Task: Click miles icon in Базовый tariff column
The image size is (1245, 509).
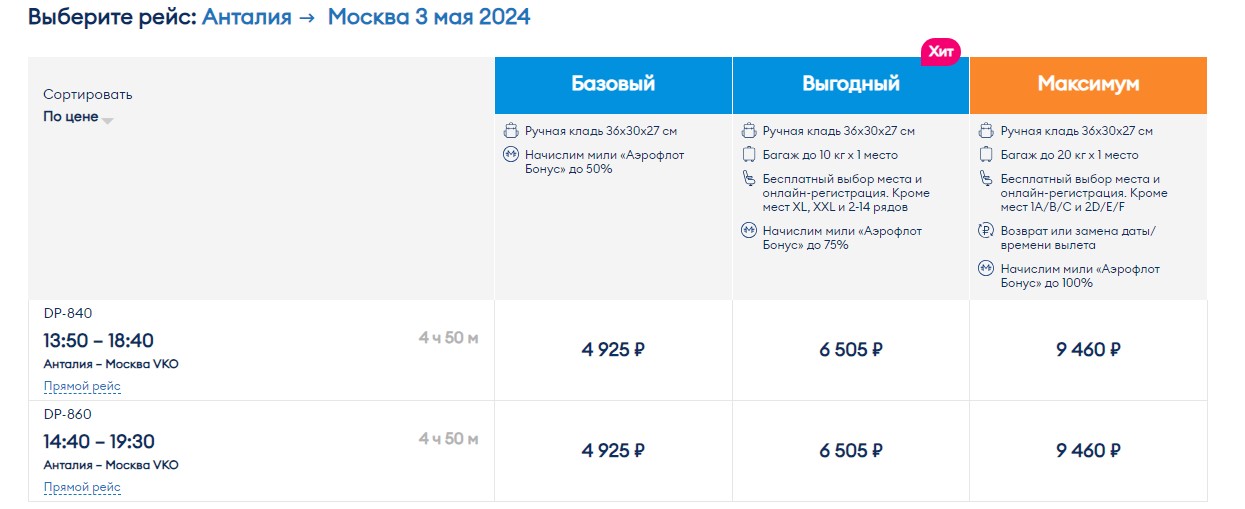Action: point(510,155)
